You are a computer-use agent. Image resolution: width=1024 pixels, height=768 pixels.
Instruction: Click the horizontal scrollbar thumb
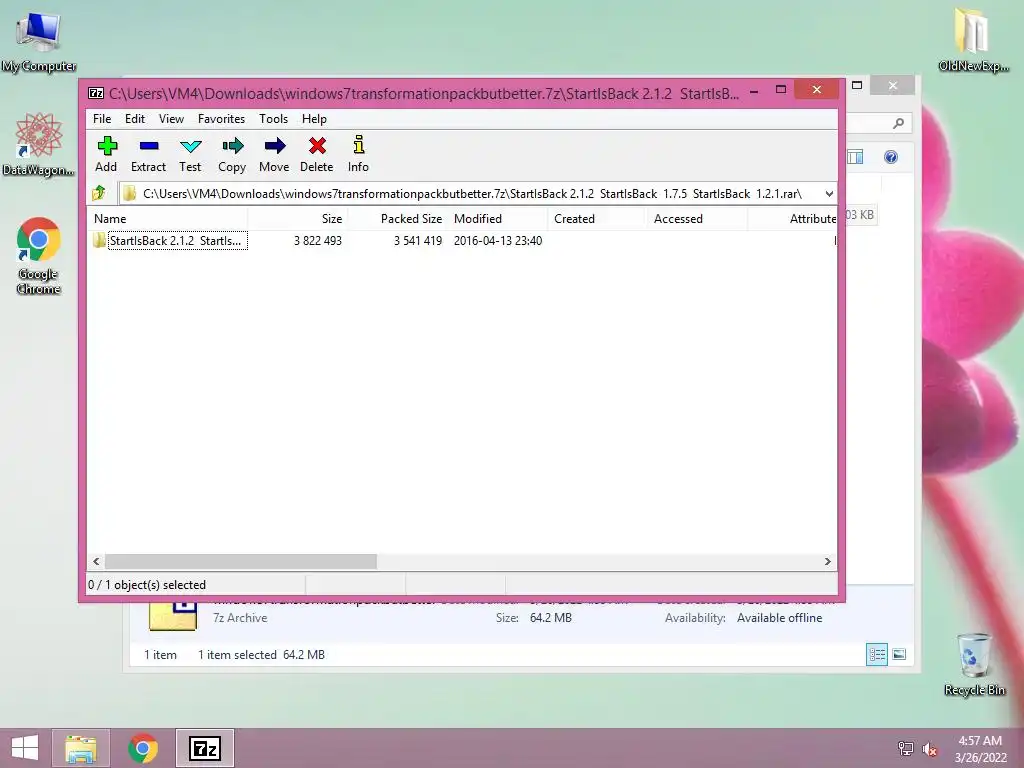[x=241, y=562]
